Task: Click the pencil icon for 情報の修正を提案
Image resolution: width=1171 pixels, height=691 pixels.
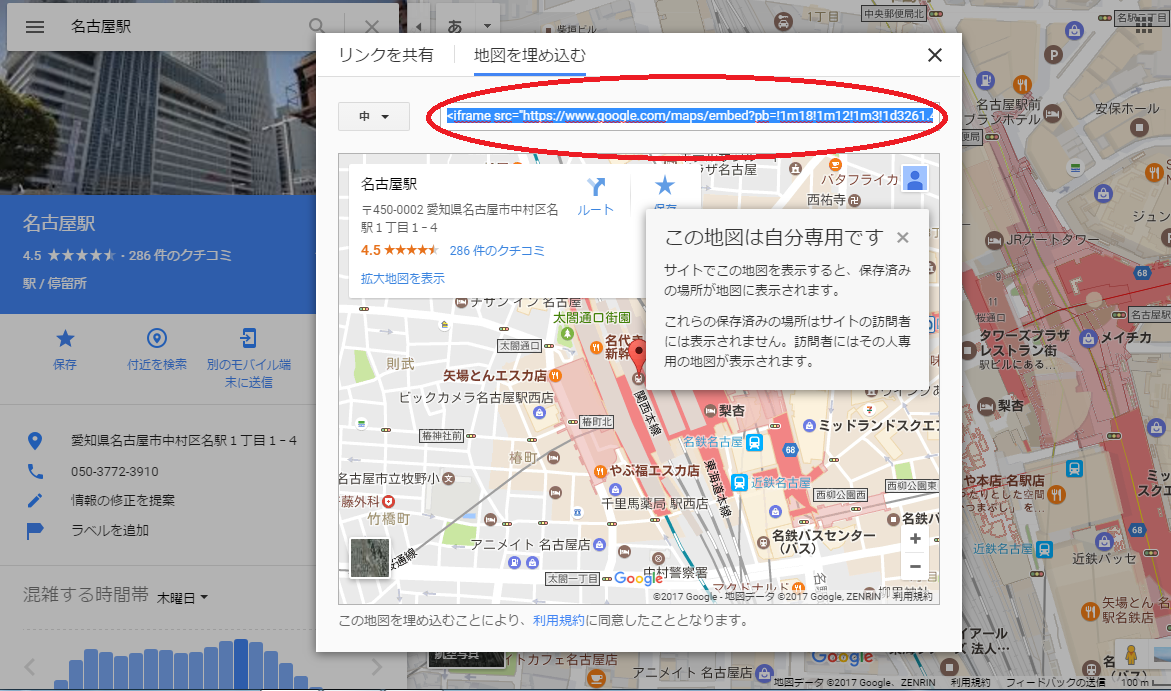Action: coord(35,501)
